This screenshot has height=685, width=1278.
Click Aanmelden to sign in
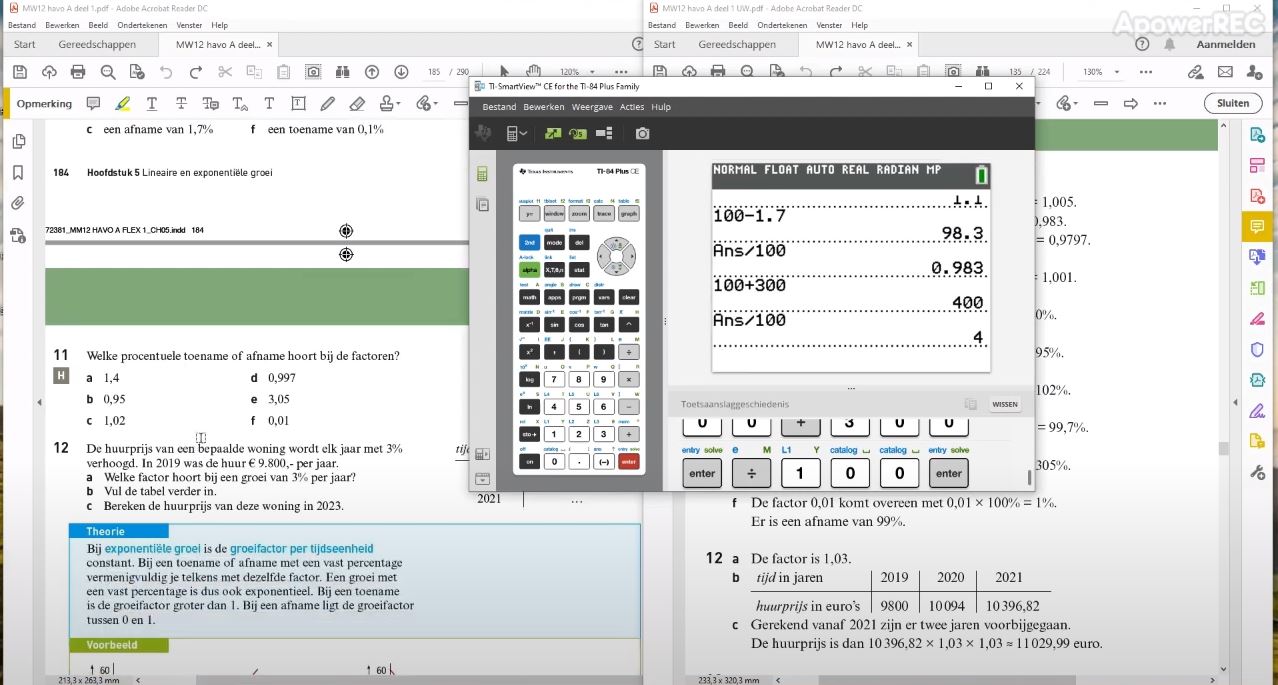click(x=1225, y=44)
